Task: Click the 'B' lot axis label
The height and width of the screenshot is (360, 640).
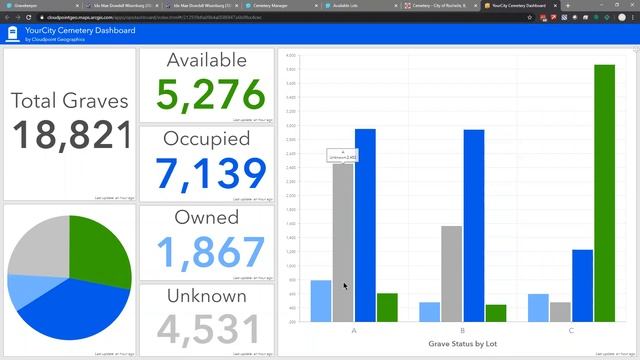Action: (x=462, y=331)
